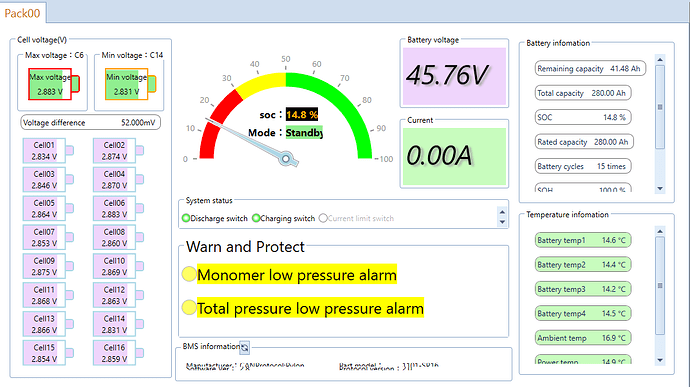Select the Cell16 battery icon
The width and height of the screenshot is (690, 387).
coord(118,353)
